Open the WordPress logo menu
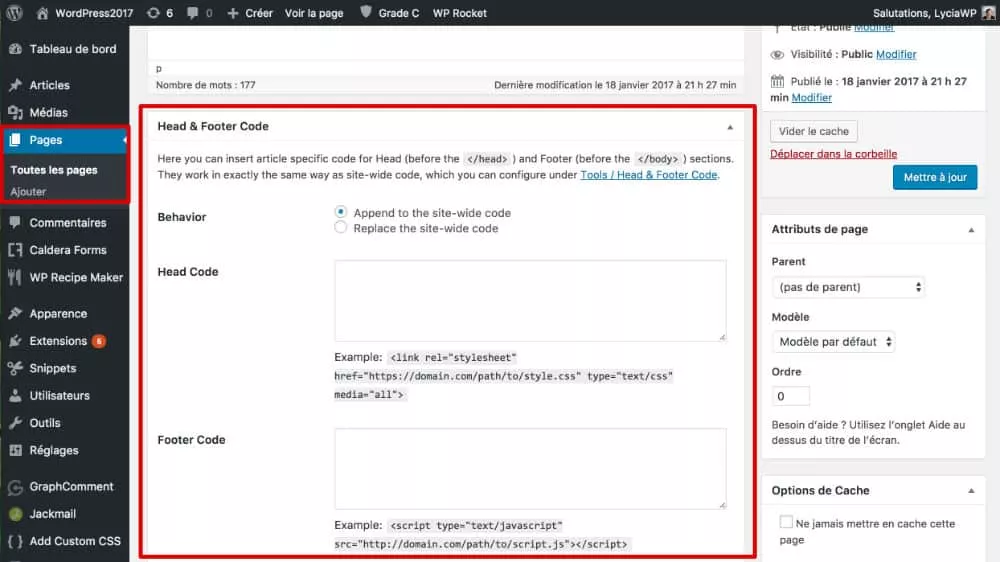The height and width of the screenshot is (562, 1000). [15, 13]
